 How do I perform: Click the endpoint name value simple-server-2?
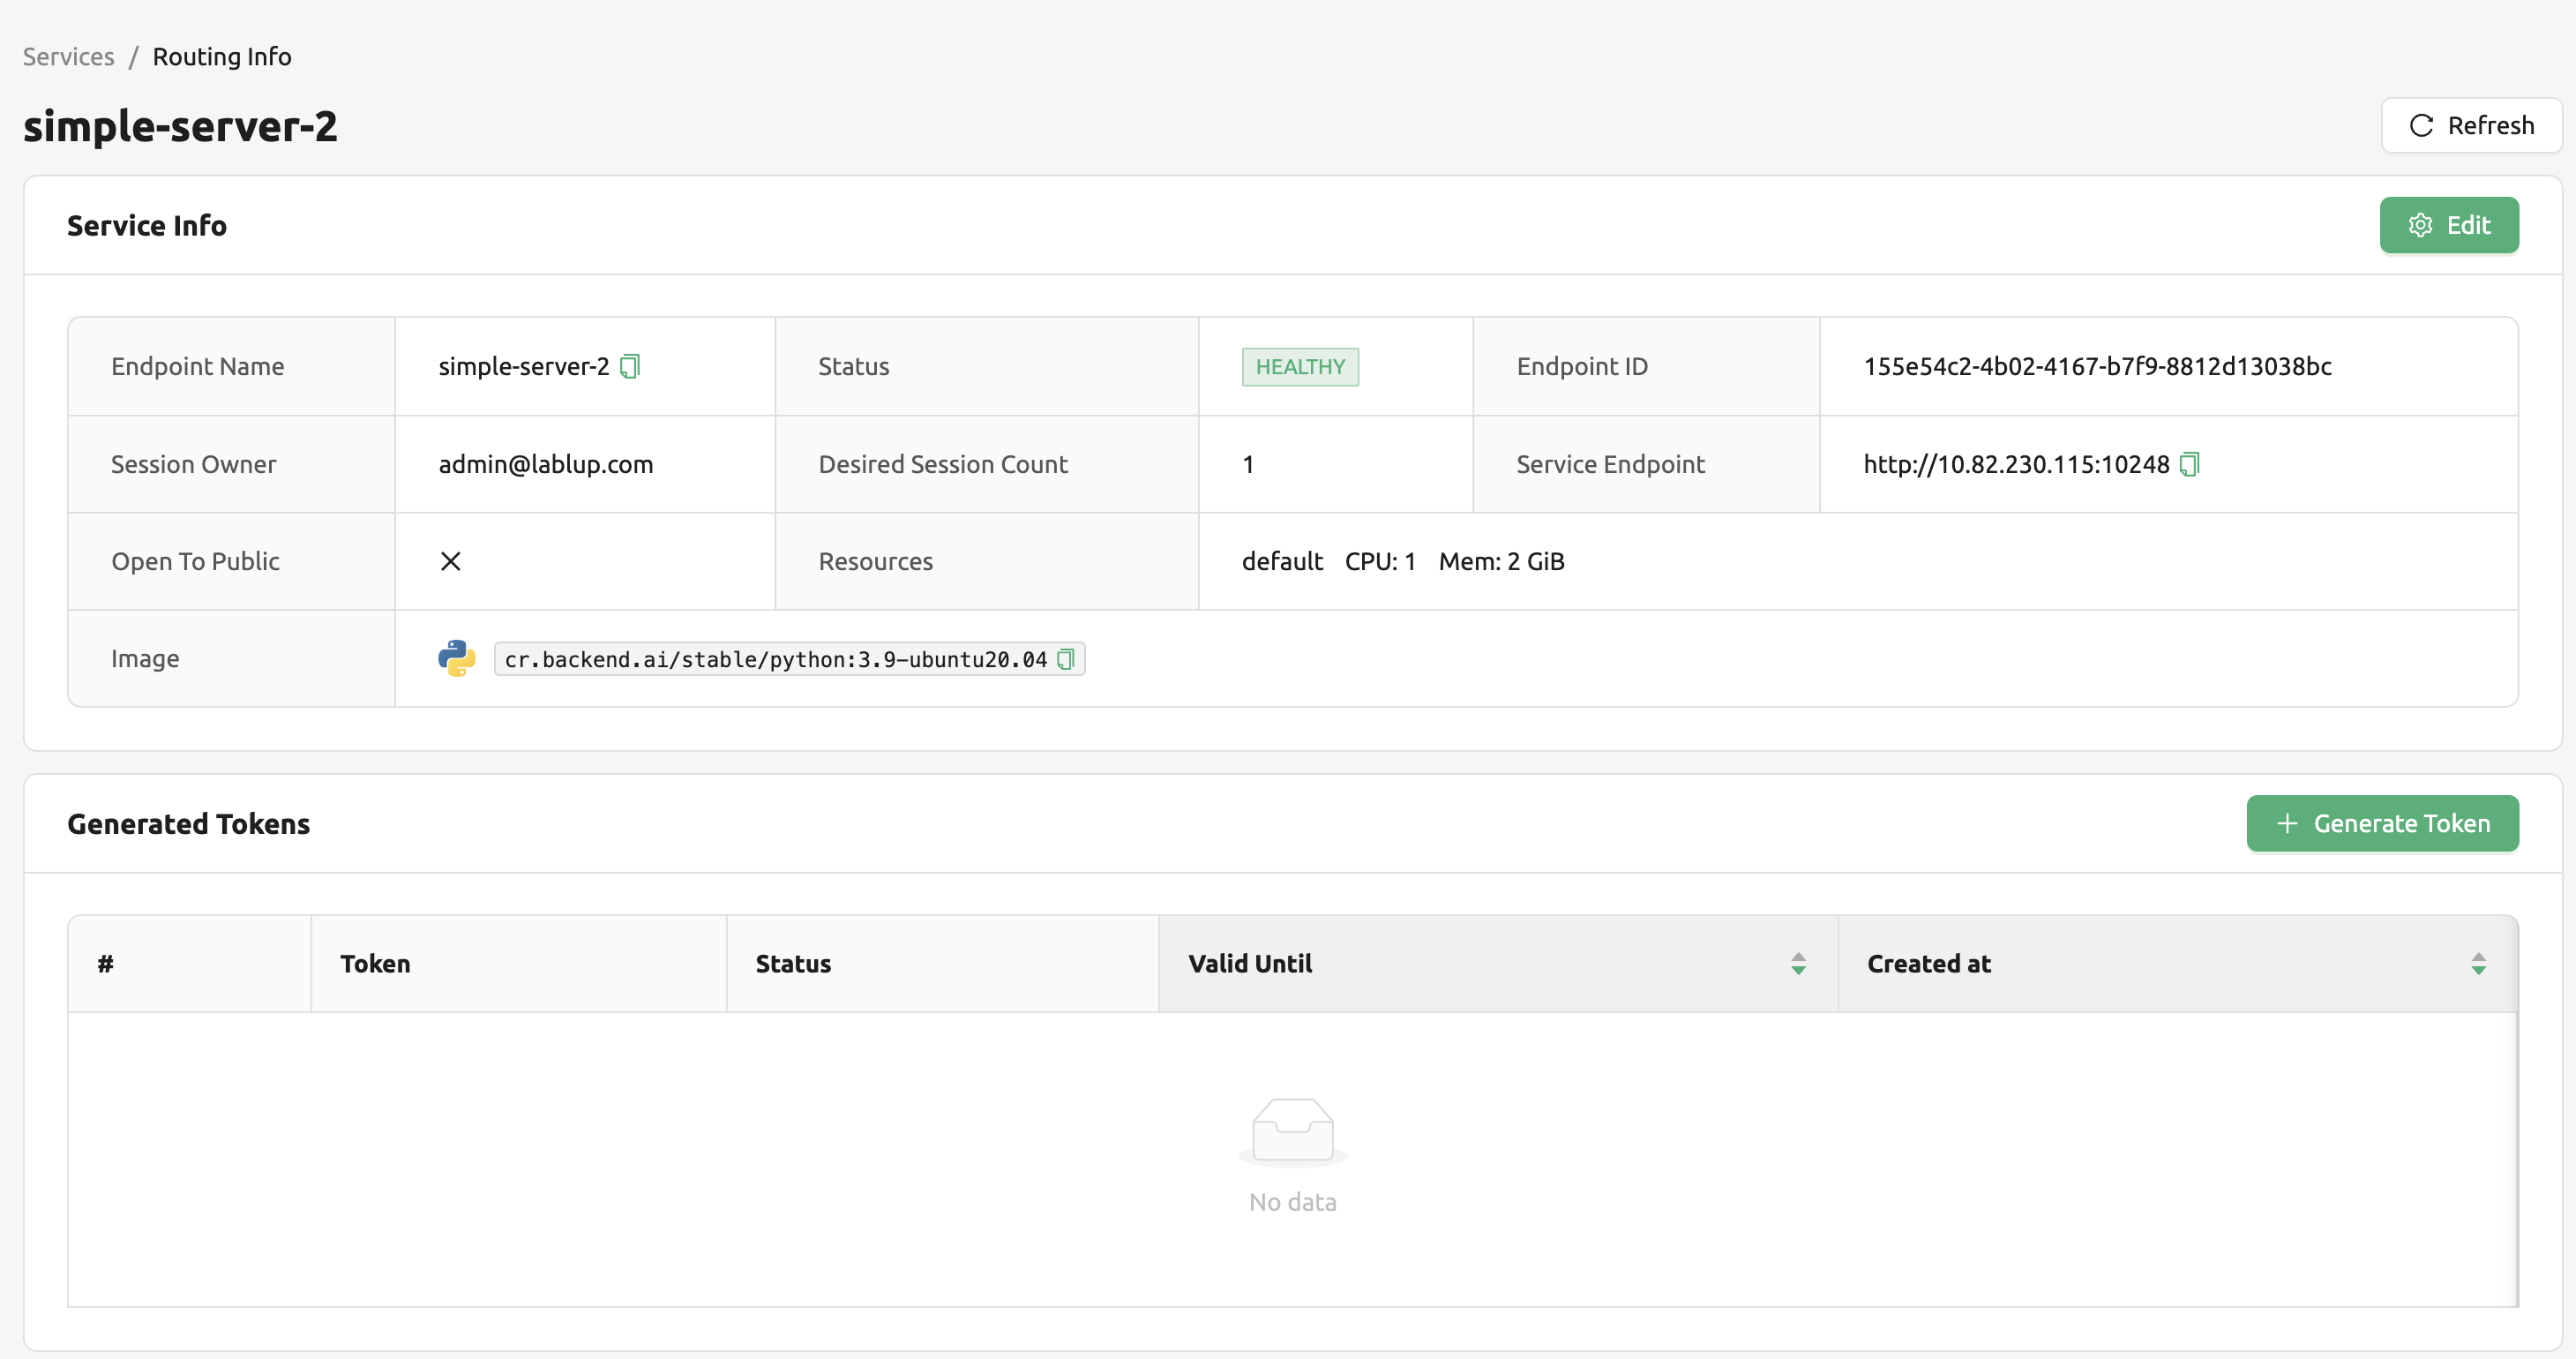tap(524, 367)
